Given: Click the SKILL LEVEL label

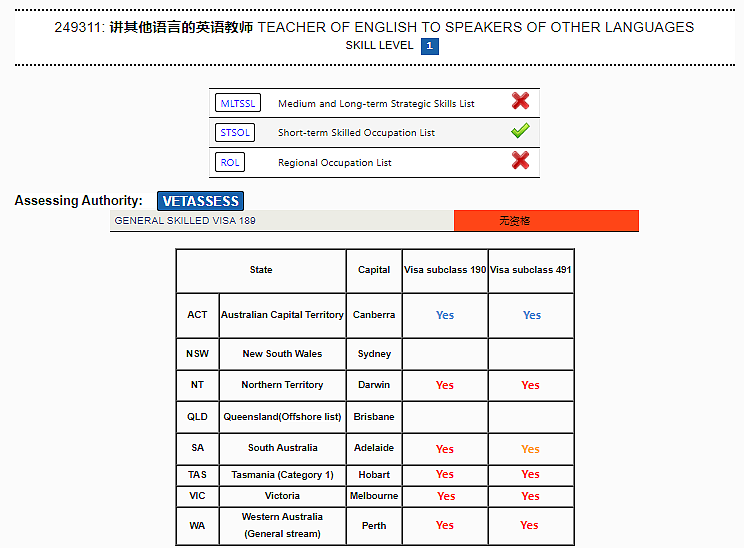Looking at the screenshot, I should (x=379, y=46).
